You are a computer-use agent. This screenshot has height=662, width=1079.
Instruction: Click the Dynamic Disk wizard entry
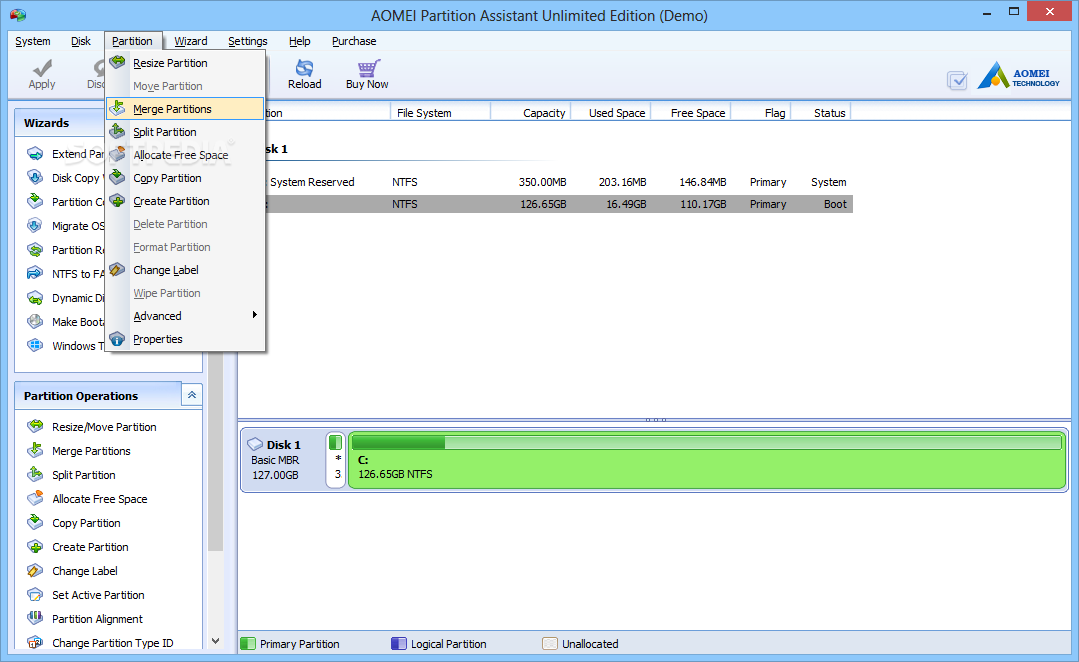point(65,298)
